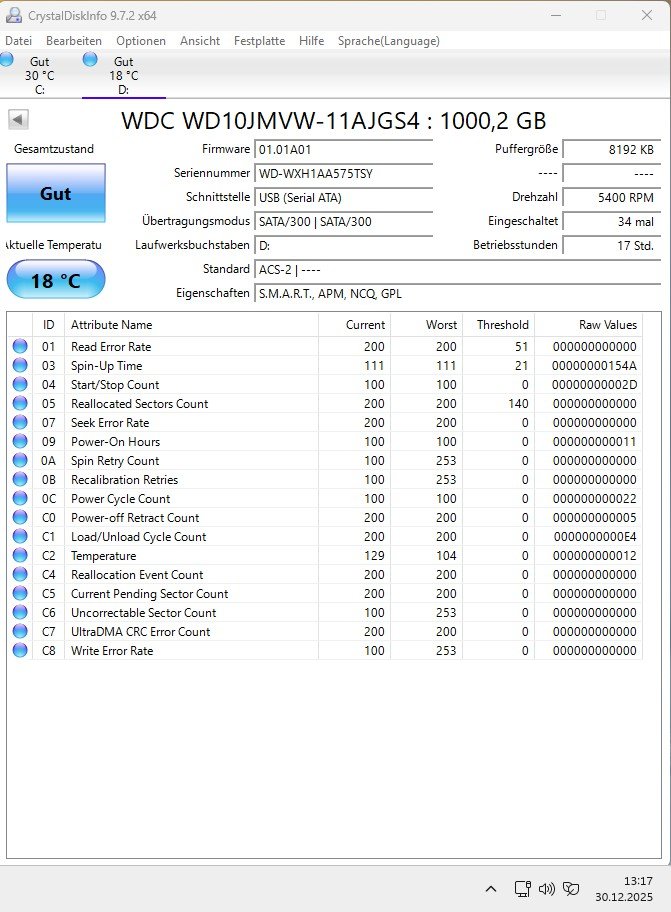Click the Schnittstelle field USB (Serial ATA)
Screen dimensions: 671x912
(x=343, y=197)
